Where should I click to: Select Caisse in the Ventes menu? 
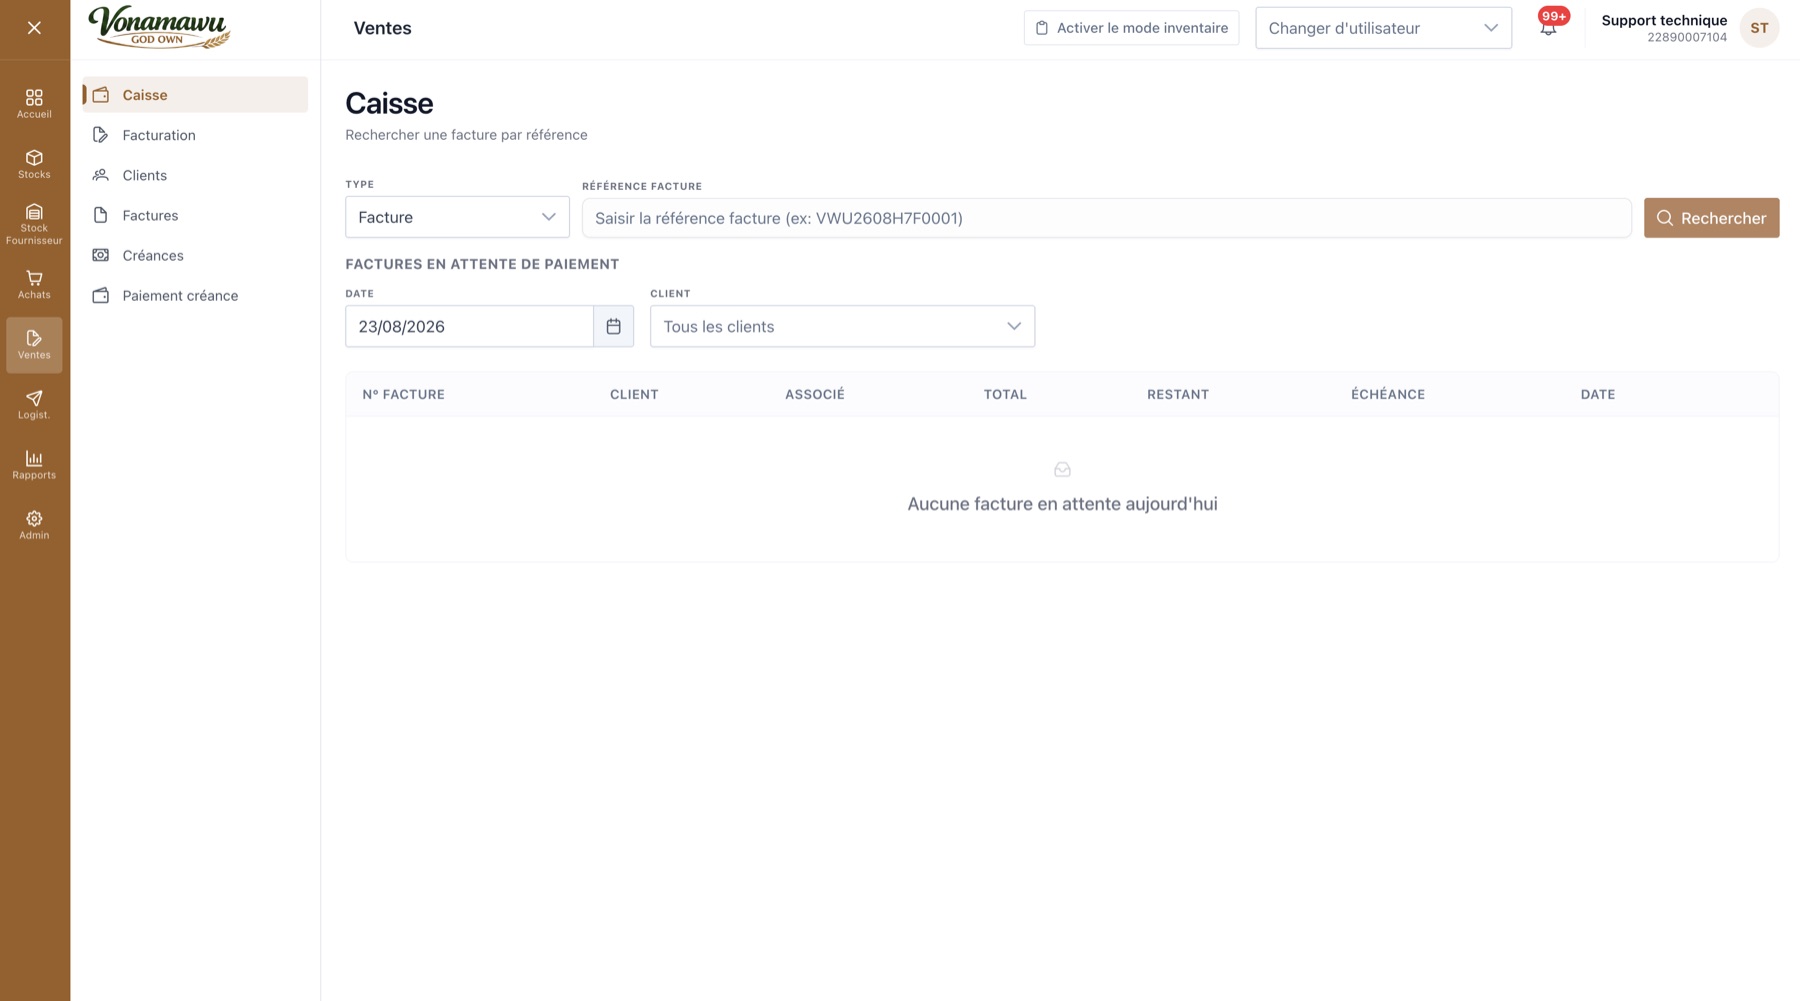tap(195, 95)
